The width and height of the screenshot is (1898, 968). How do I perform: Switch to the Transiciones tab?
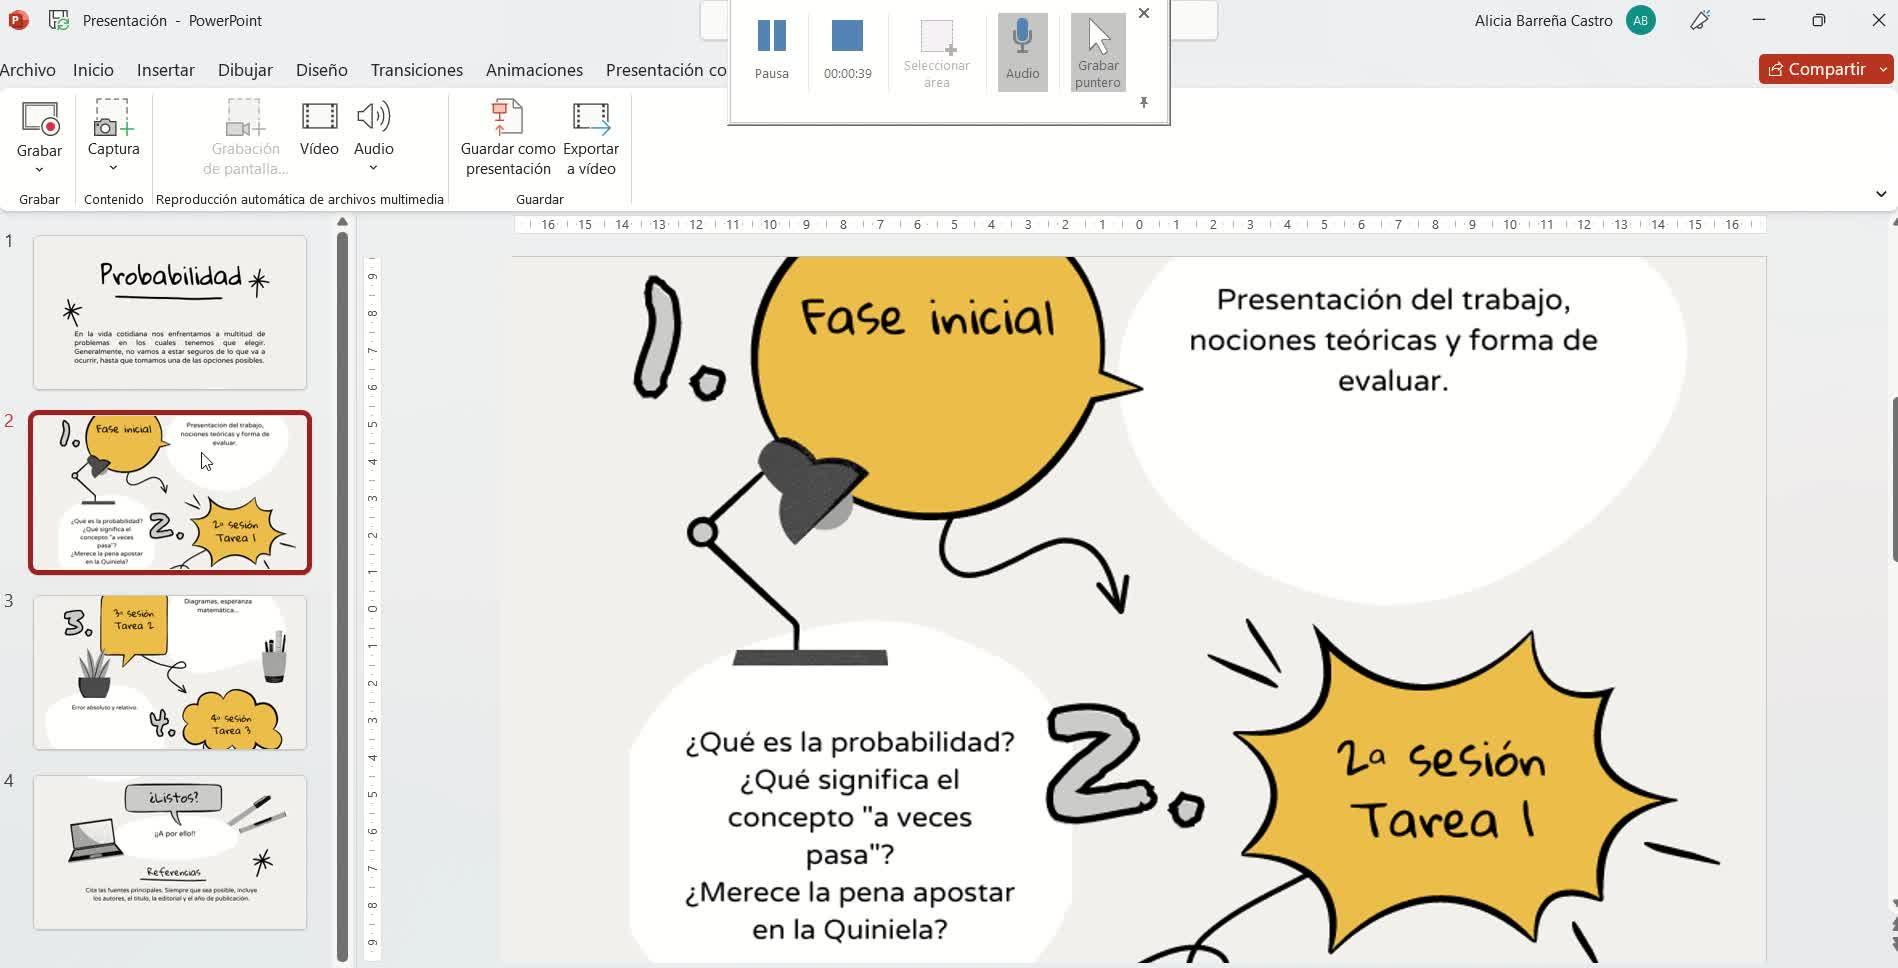417,70
